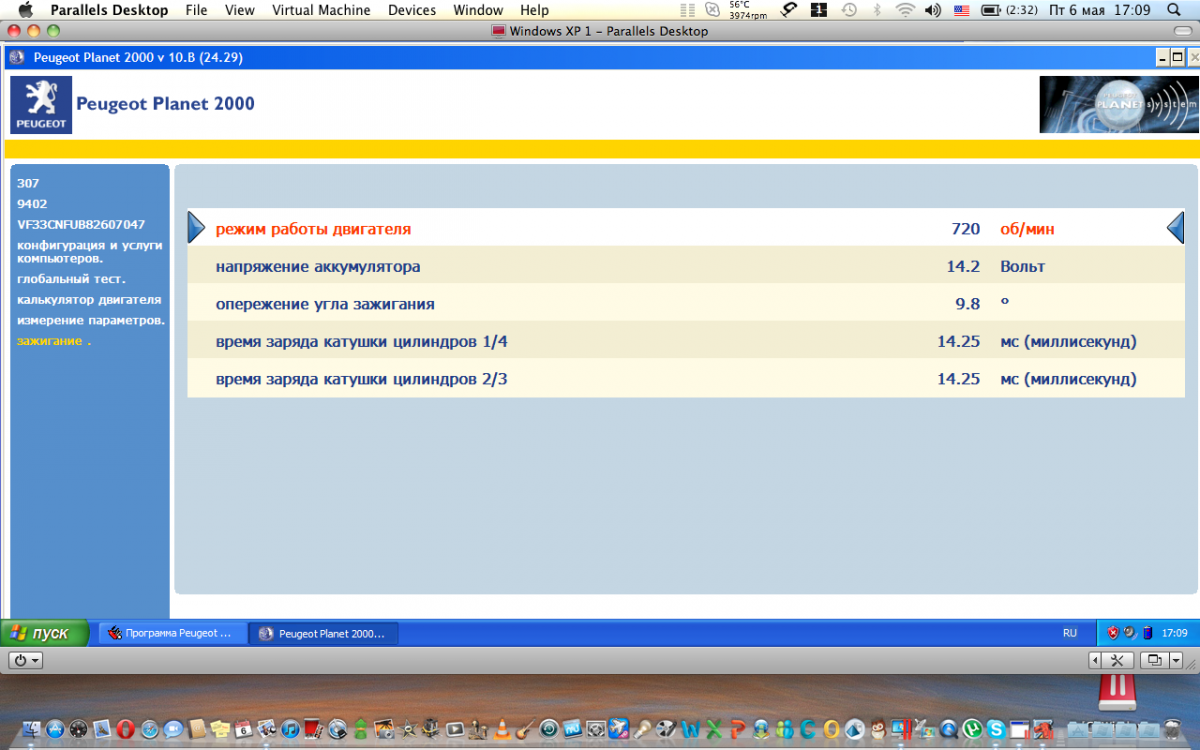
Task: Click the volume speaker icon in menu bar
Action: pos(932,10)
